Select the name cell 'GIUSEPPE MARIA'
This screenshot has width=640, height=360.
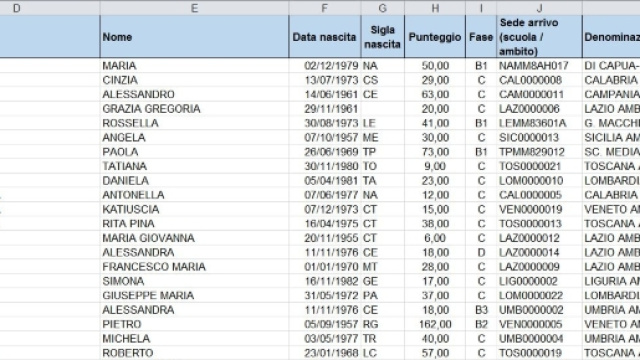click(x=194, y=295)
